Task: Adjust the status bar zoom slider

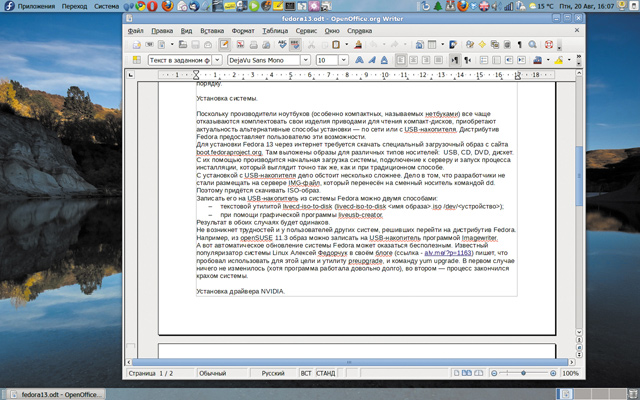Action: pyautogui.click(x=523, y=373)
